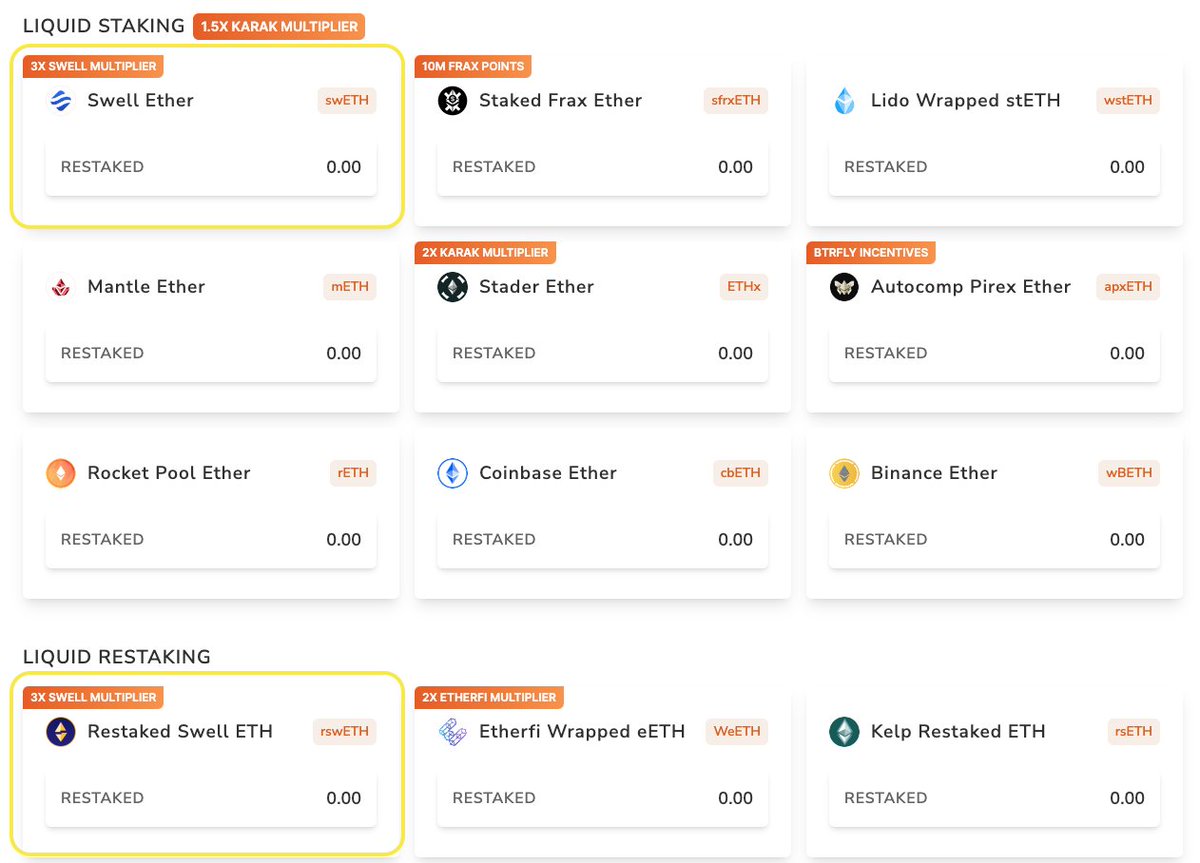The height and width of the screenshot is (863, 1200).
Task: Click the "Coinbase Ether" asset name
Action: [x=548, y=472]
